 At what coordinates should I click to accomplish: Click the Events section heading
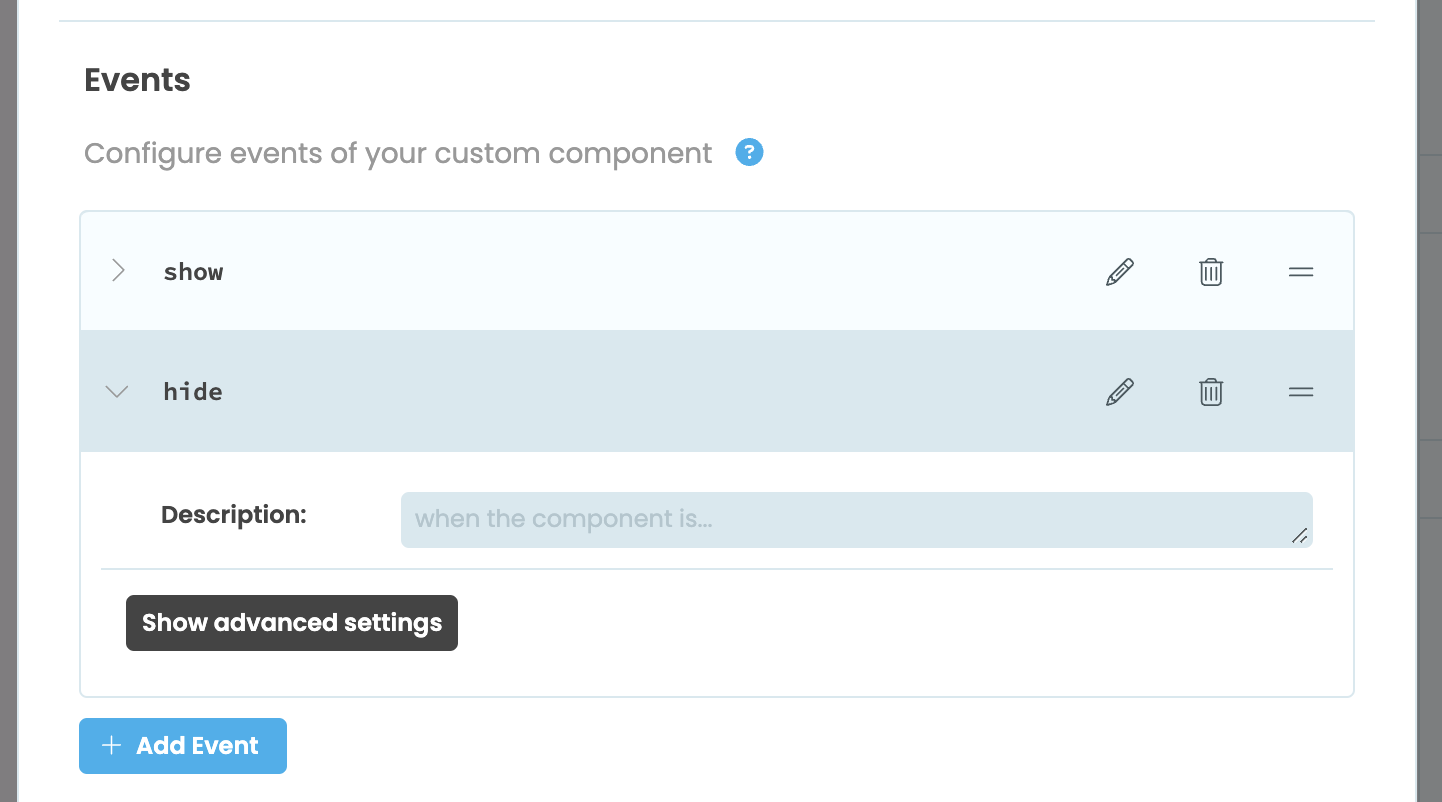pyautogui.click(x=137, y=80)
